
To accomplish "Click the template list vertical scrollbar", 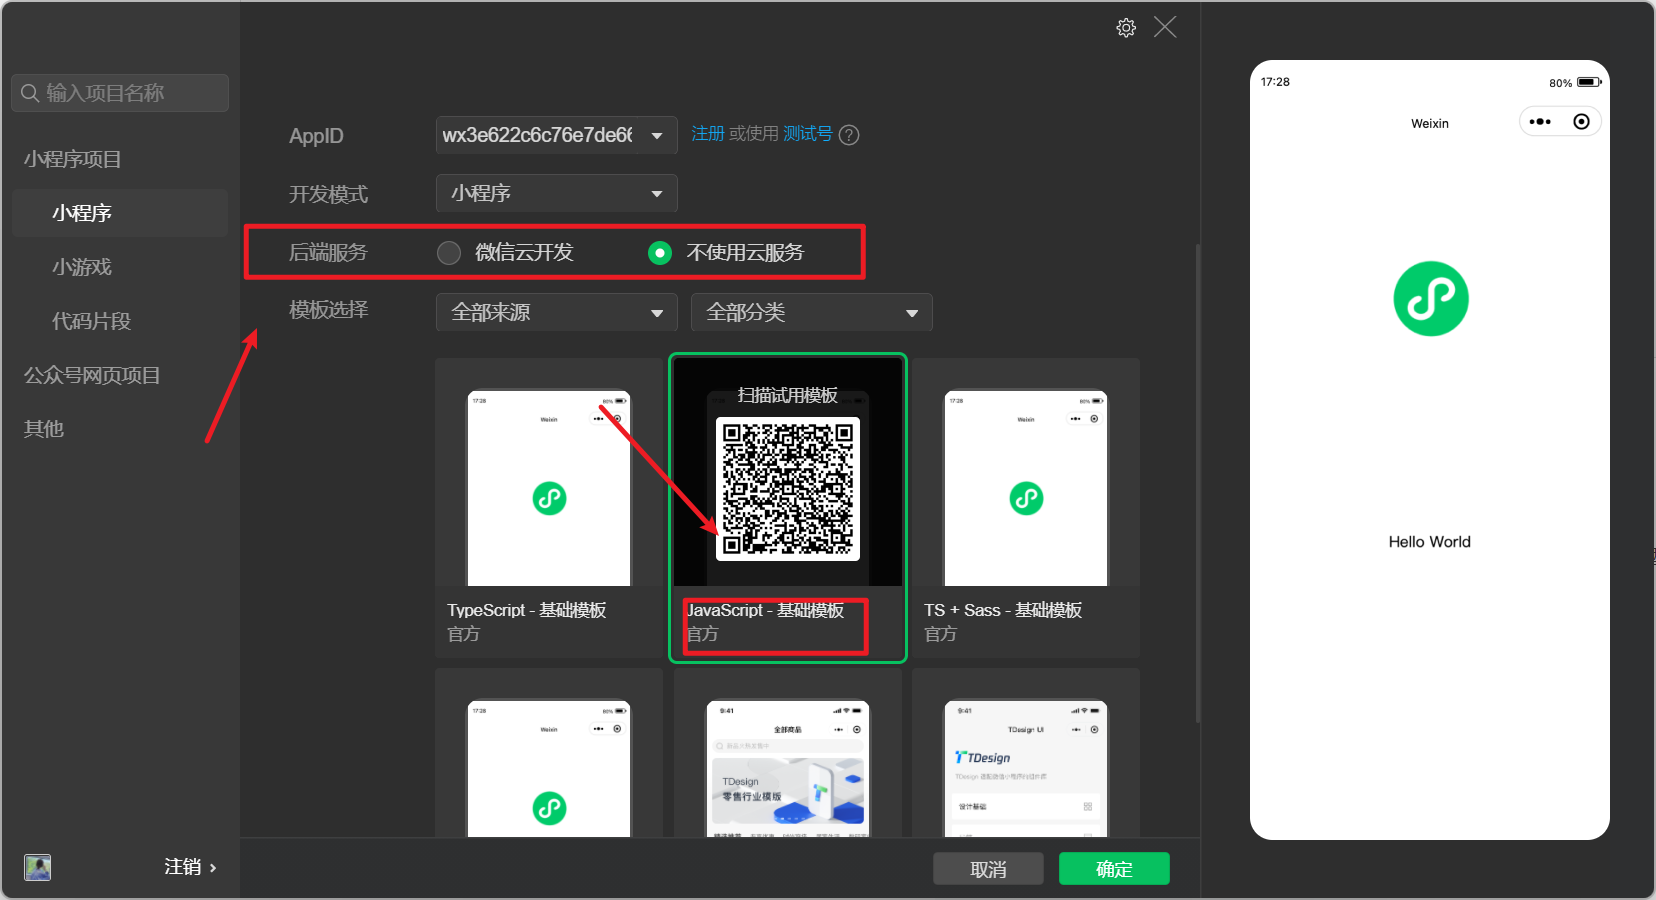I will pyautogui.click(x=1198, y=484).
